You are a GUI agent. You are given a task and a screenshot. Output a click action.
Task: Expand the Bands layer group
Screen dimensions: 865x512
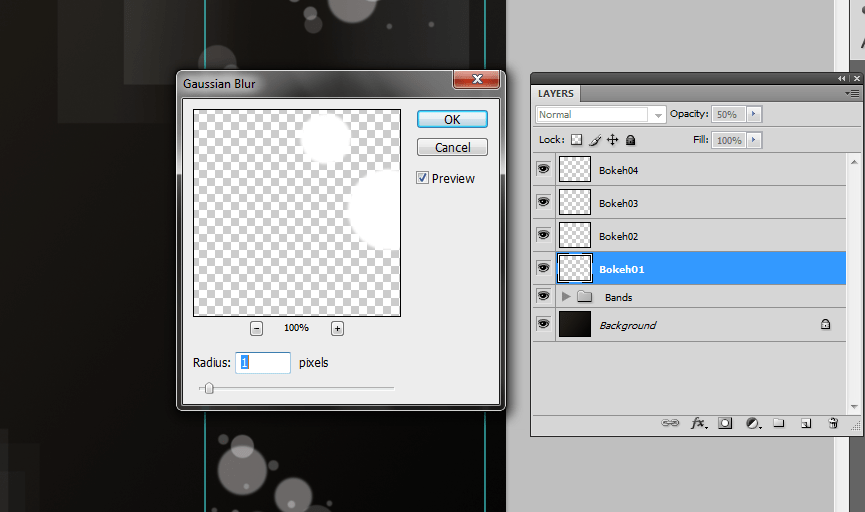566,297
